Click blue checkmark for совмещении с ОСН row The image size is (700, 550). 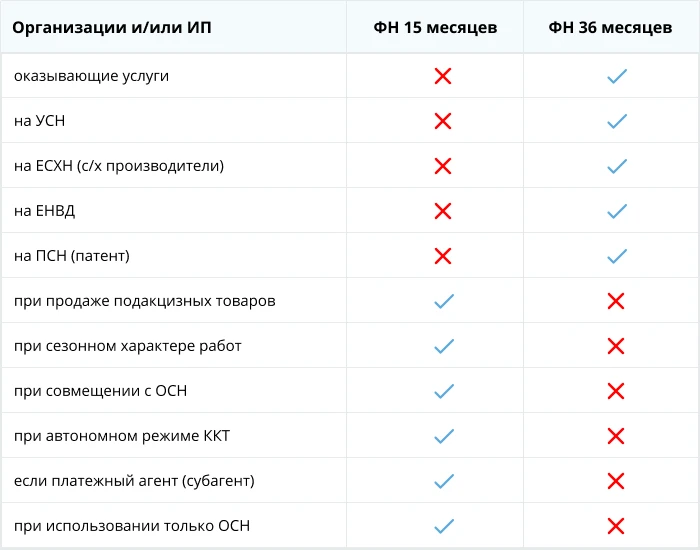point(443,391)
